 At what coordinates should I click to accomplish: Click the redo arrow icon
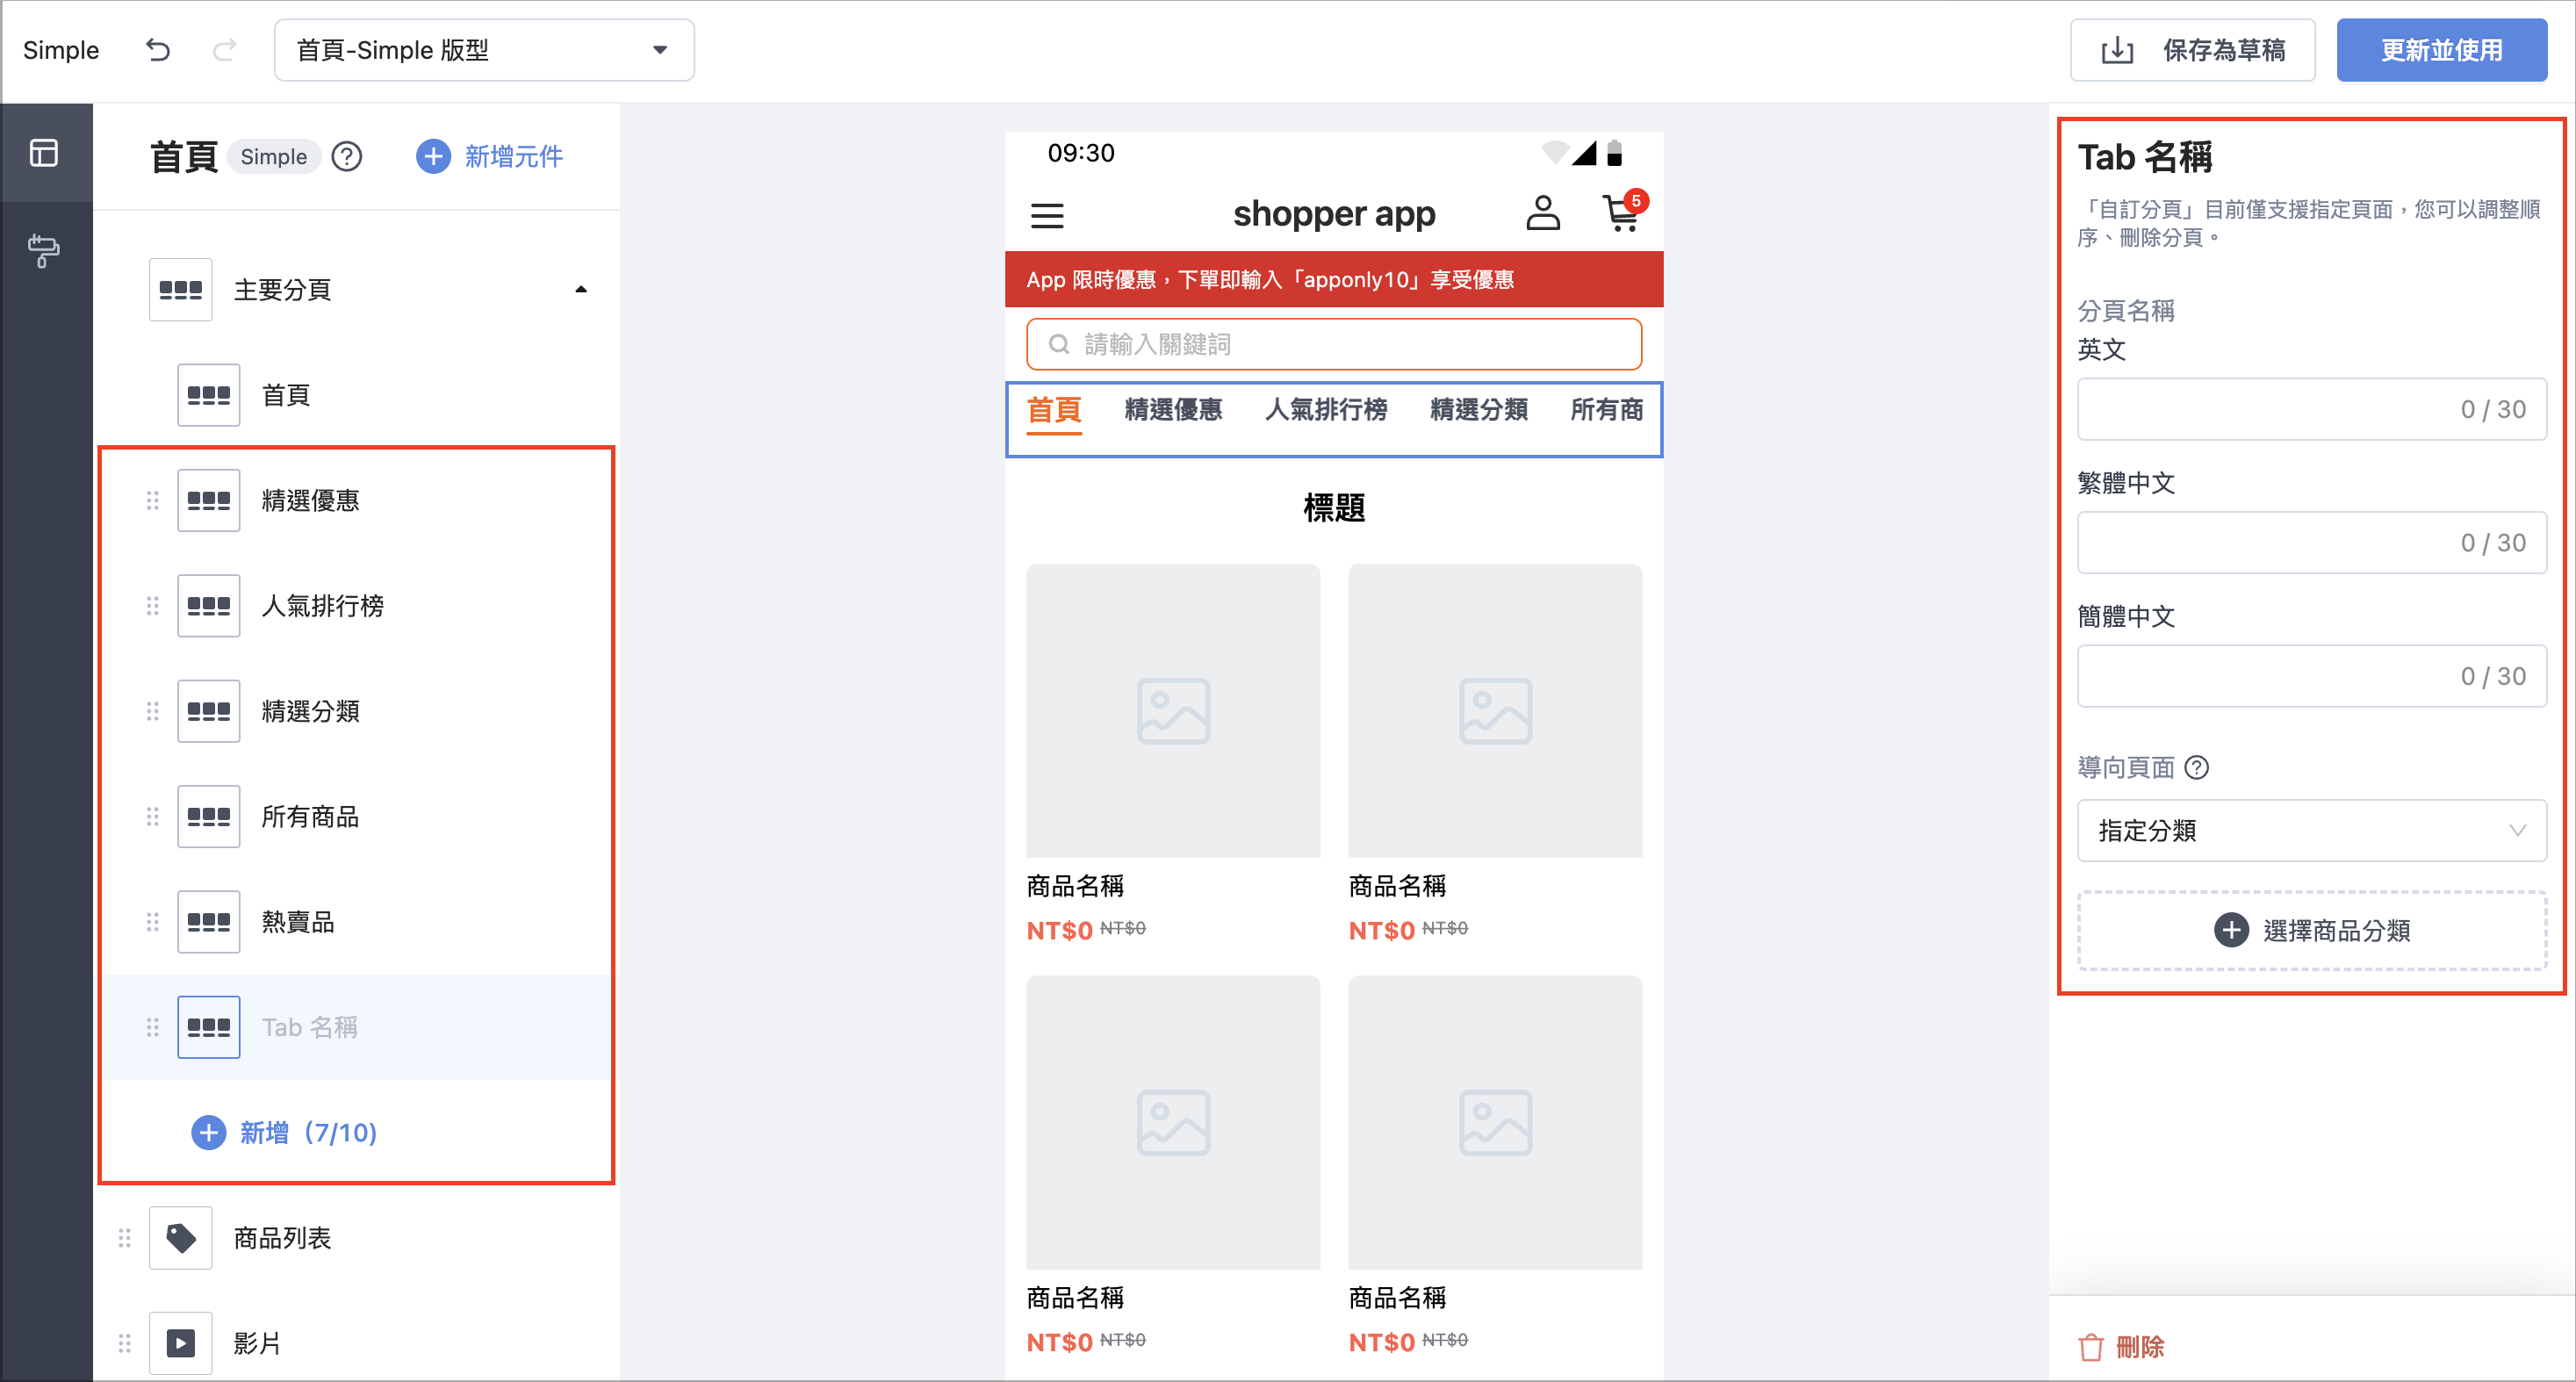click(x=225, y=49)
